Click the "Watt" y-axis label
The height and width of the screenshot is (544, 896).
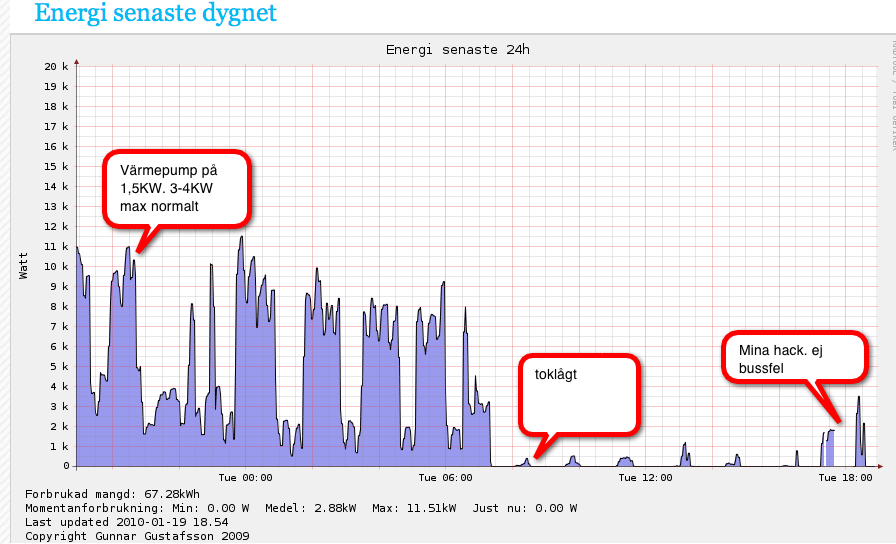[23, 266]
